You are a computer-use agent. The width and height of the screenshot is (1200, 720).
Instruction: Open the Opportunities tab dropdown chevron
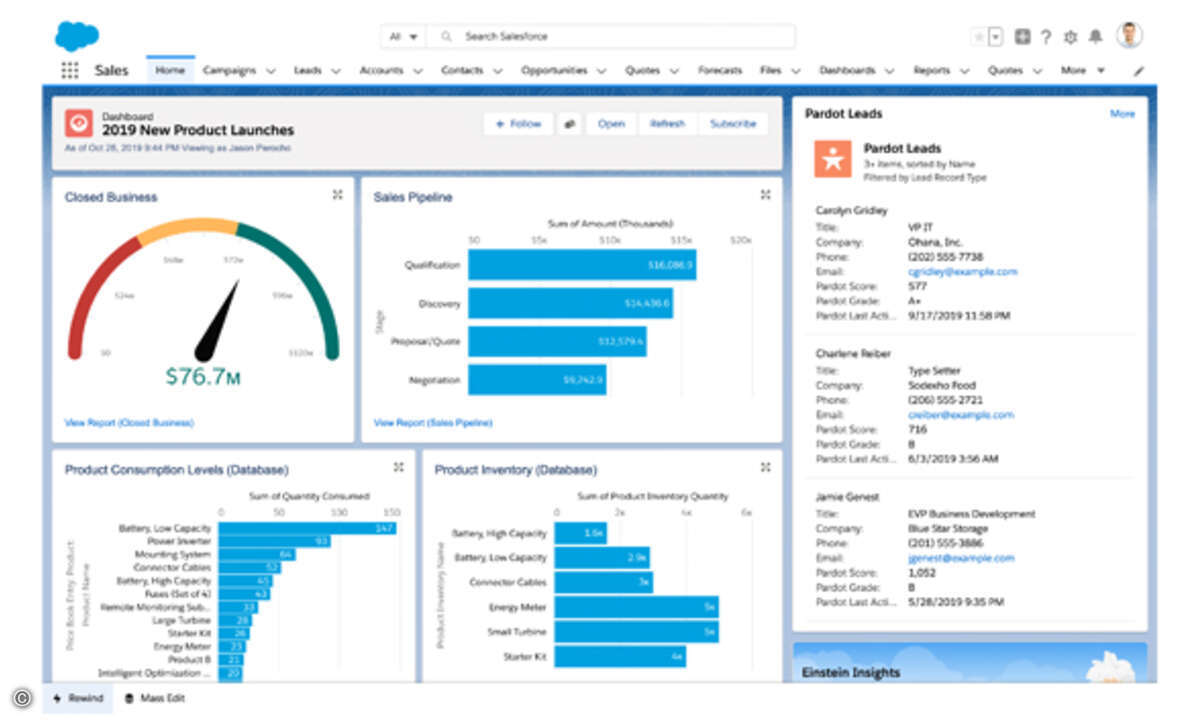602,71
